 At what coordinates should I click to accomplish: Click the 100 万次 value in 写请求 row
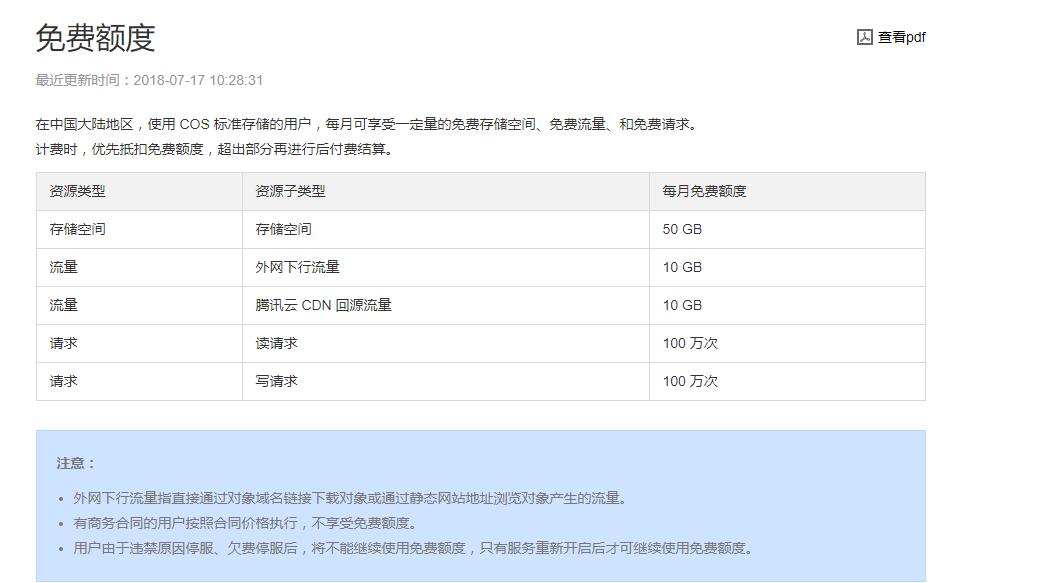tap(690, 381)
